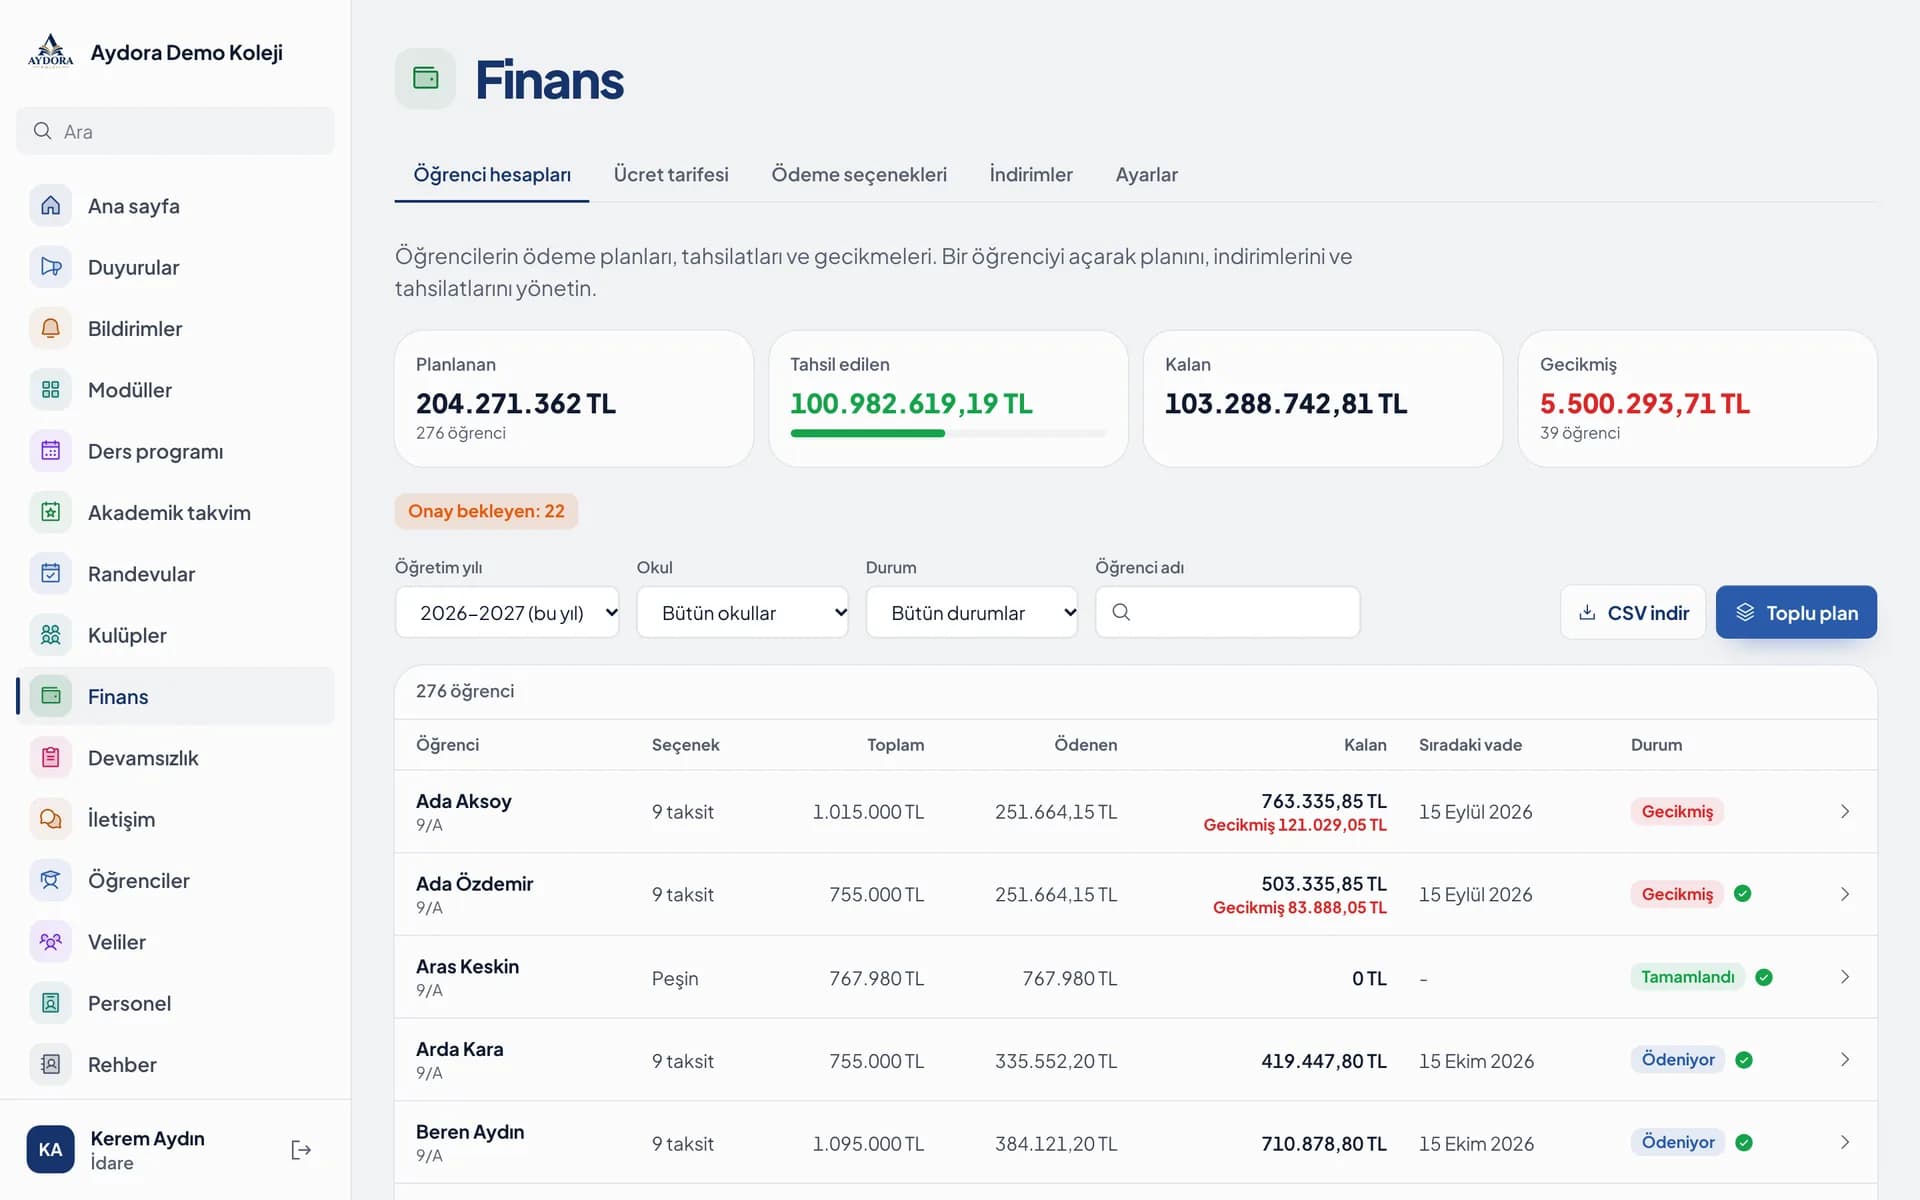Expand Arda Kara row chevron
Screen dimensions: 1920x1200
[1845, 1060]
